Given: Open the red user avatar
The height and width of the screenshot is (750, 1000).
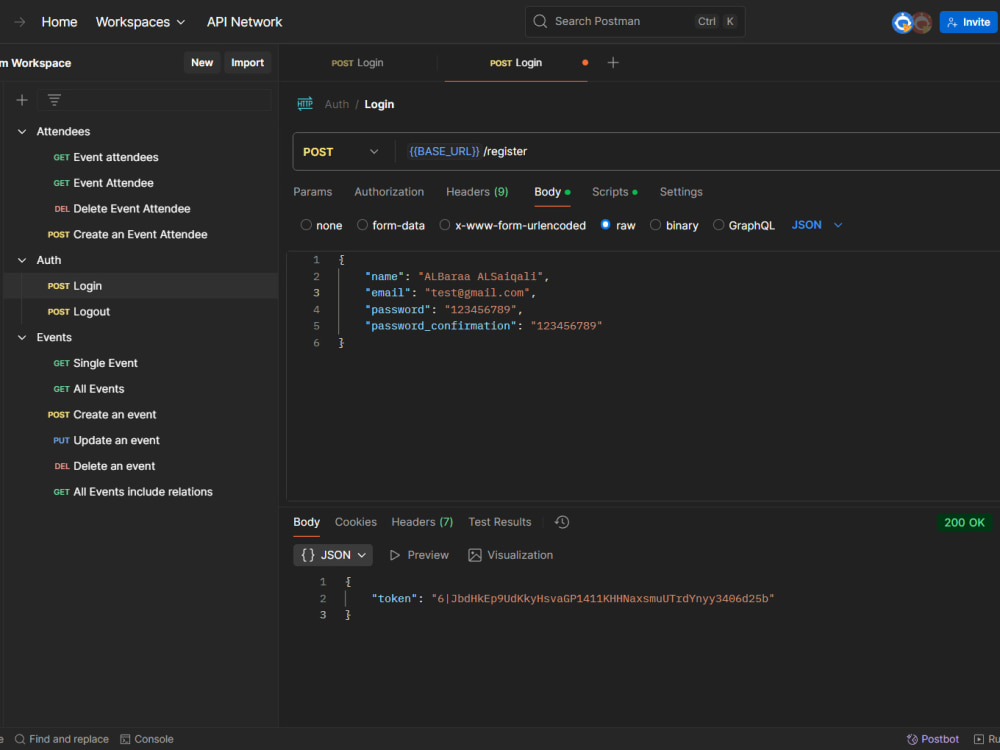Looking at the screenshot, I should tap(922, 22).
